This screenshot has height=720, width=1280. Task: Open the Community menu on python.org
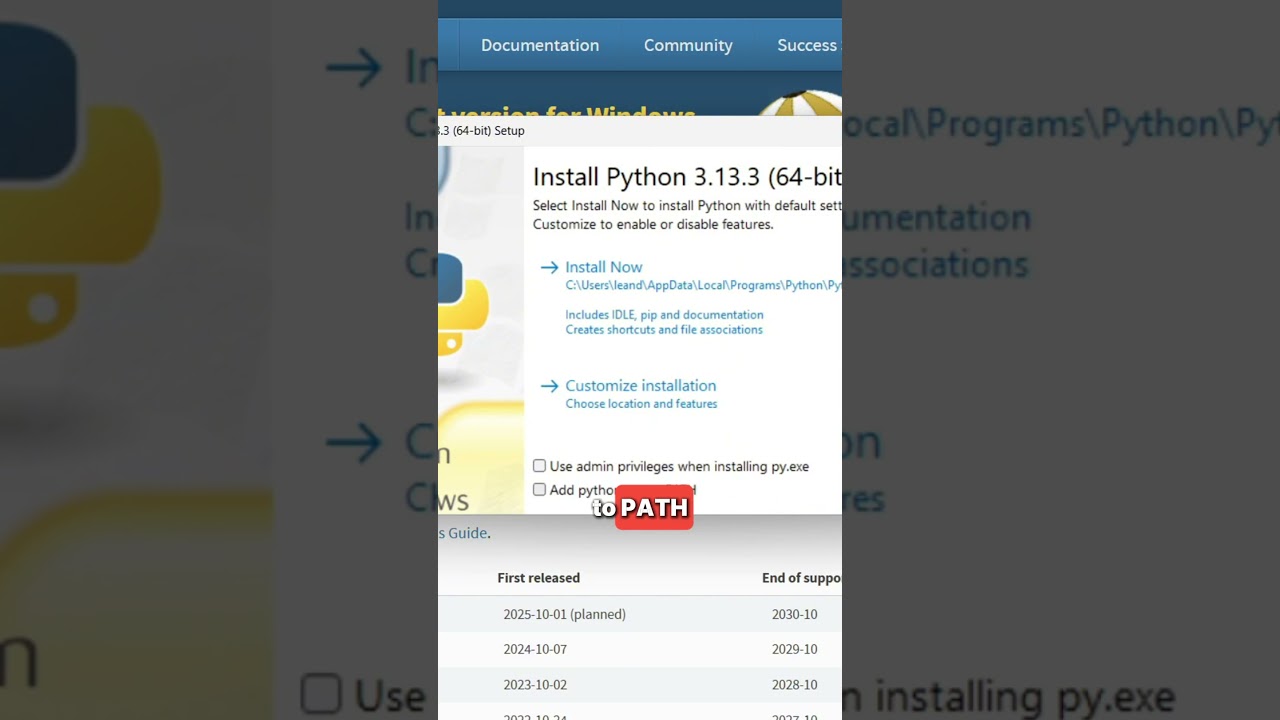[688, 45]
